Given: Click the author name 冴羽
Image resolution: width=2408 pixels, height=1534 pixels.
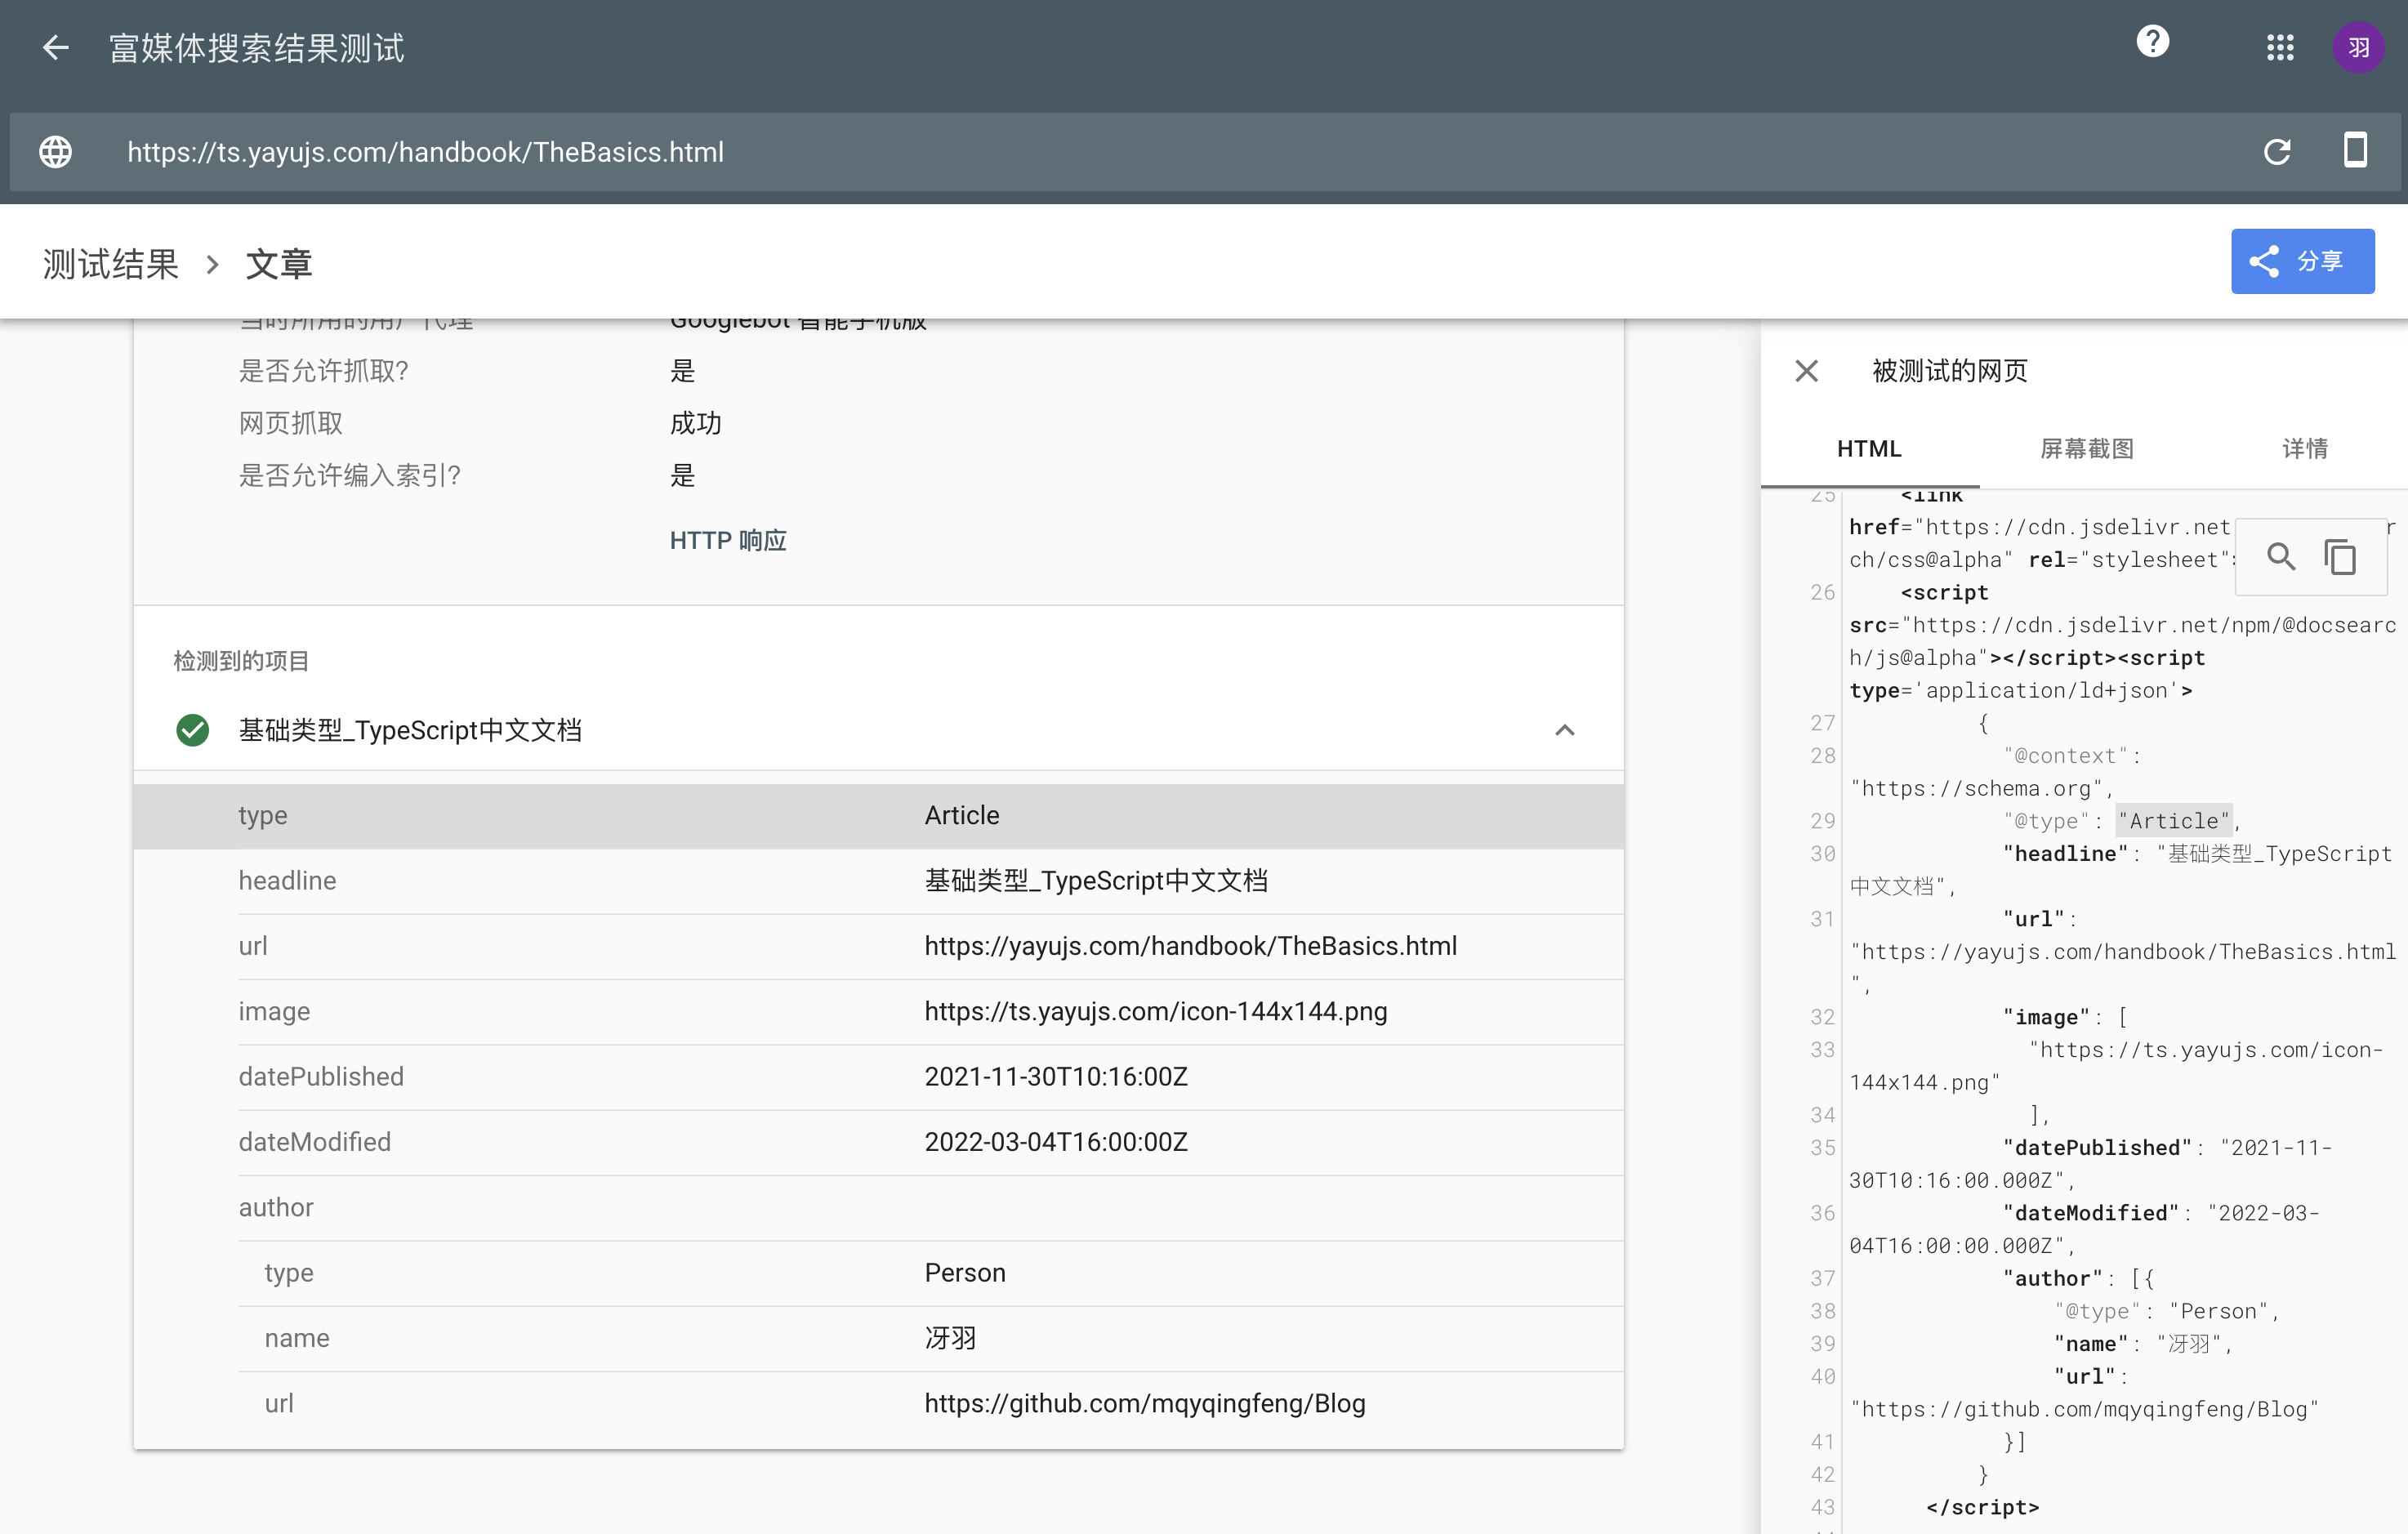Looking at the screenshot, I should [x=950, y=1338].
